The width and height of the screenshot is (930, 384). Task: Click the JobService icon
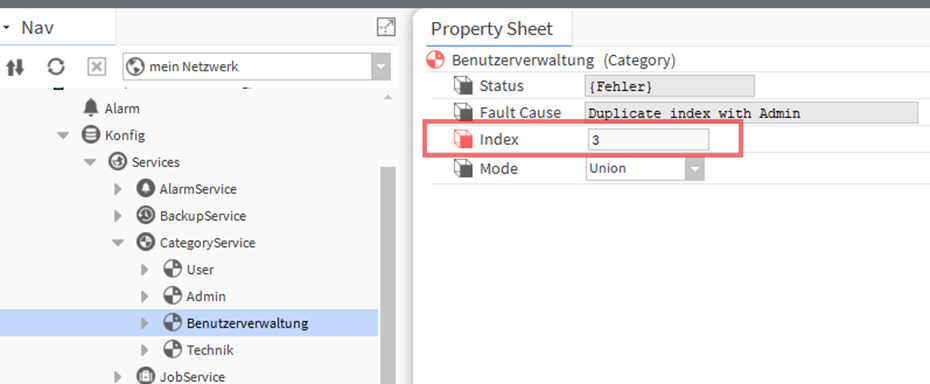145,376
